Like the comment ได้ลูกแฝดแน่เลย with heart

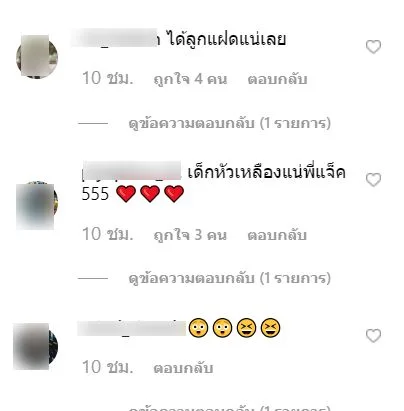point(373,47)
